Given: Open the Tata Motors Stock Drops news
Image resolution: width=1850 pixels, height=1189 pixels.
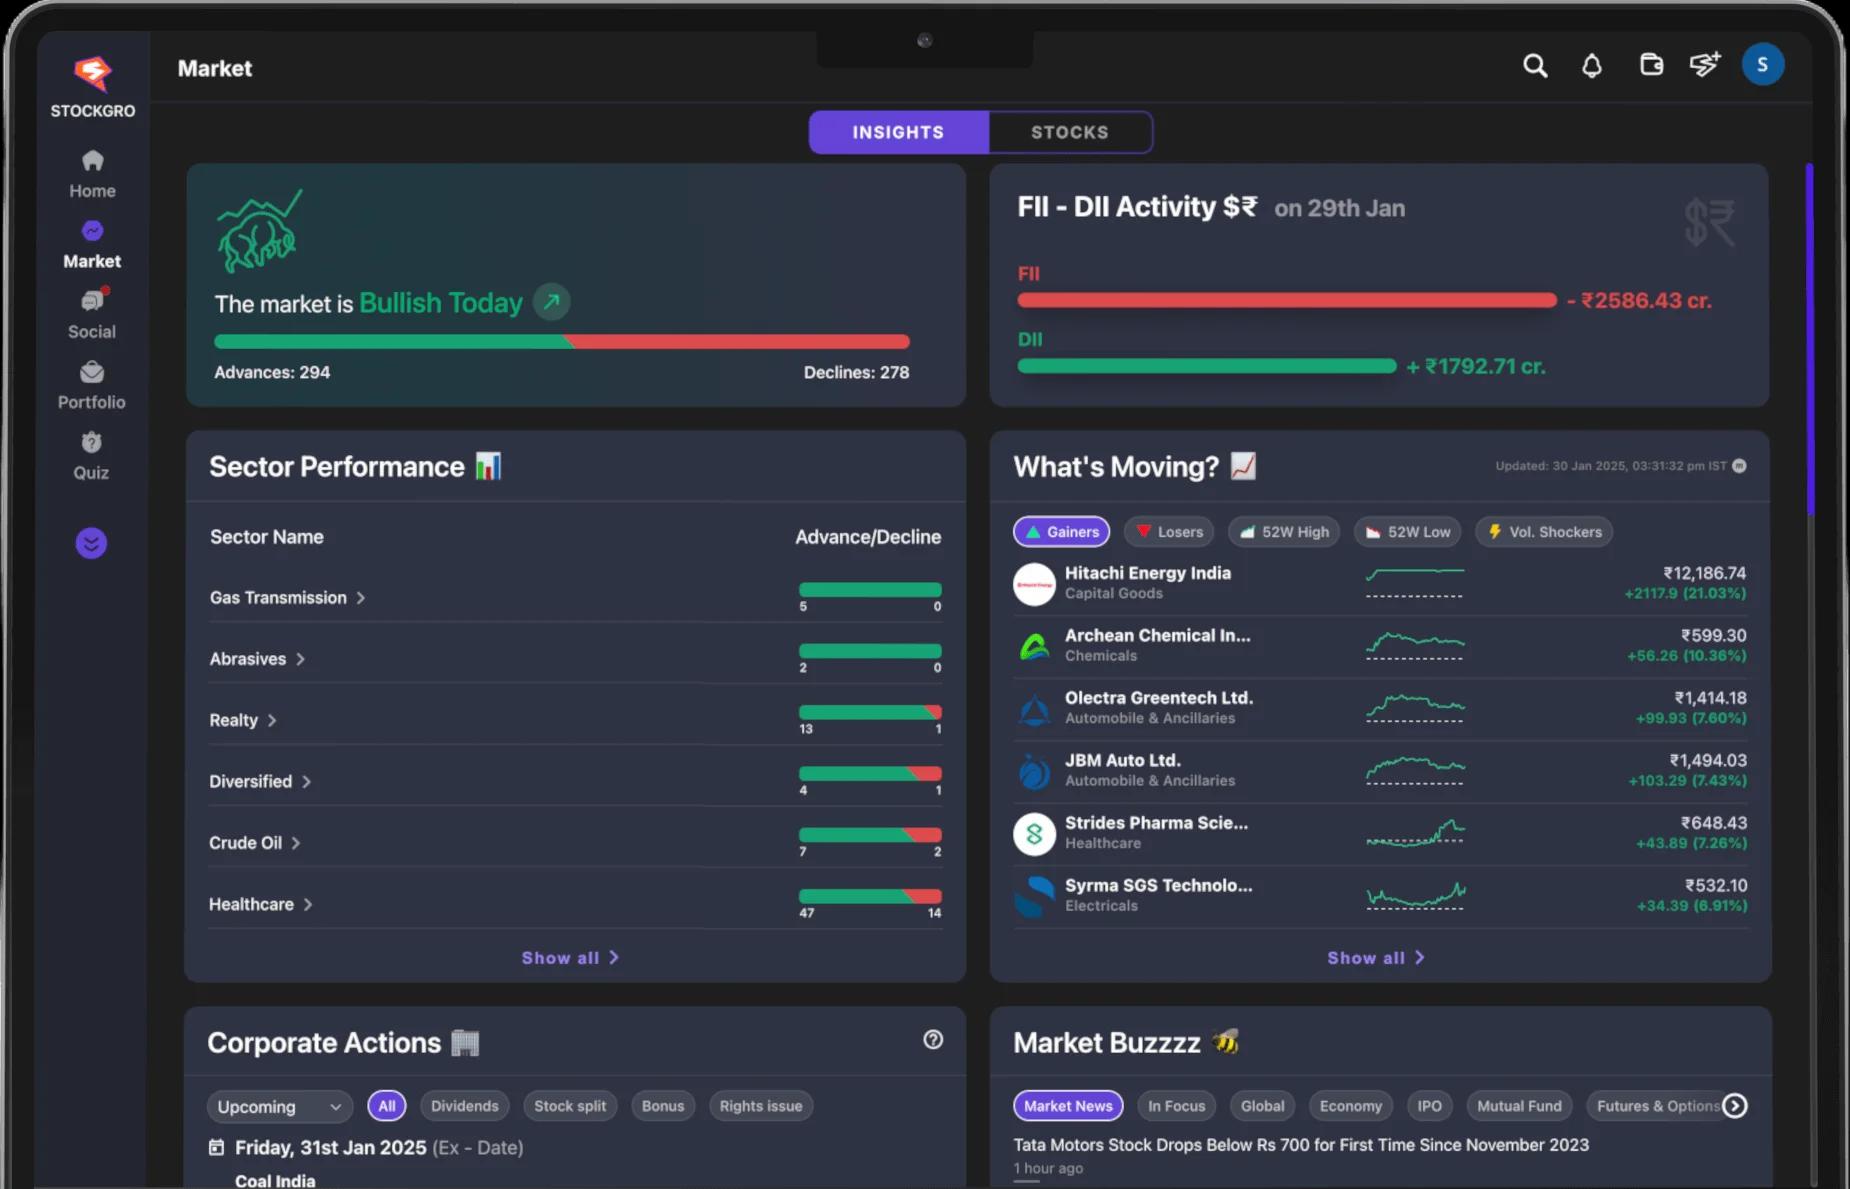Looking at the screenshot, I should [1301, 1144].
